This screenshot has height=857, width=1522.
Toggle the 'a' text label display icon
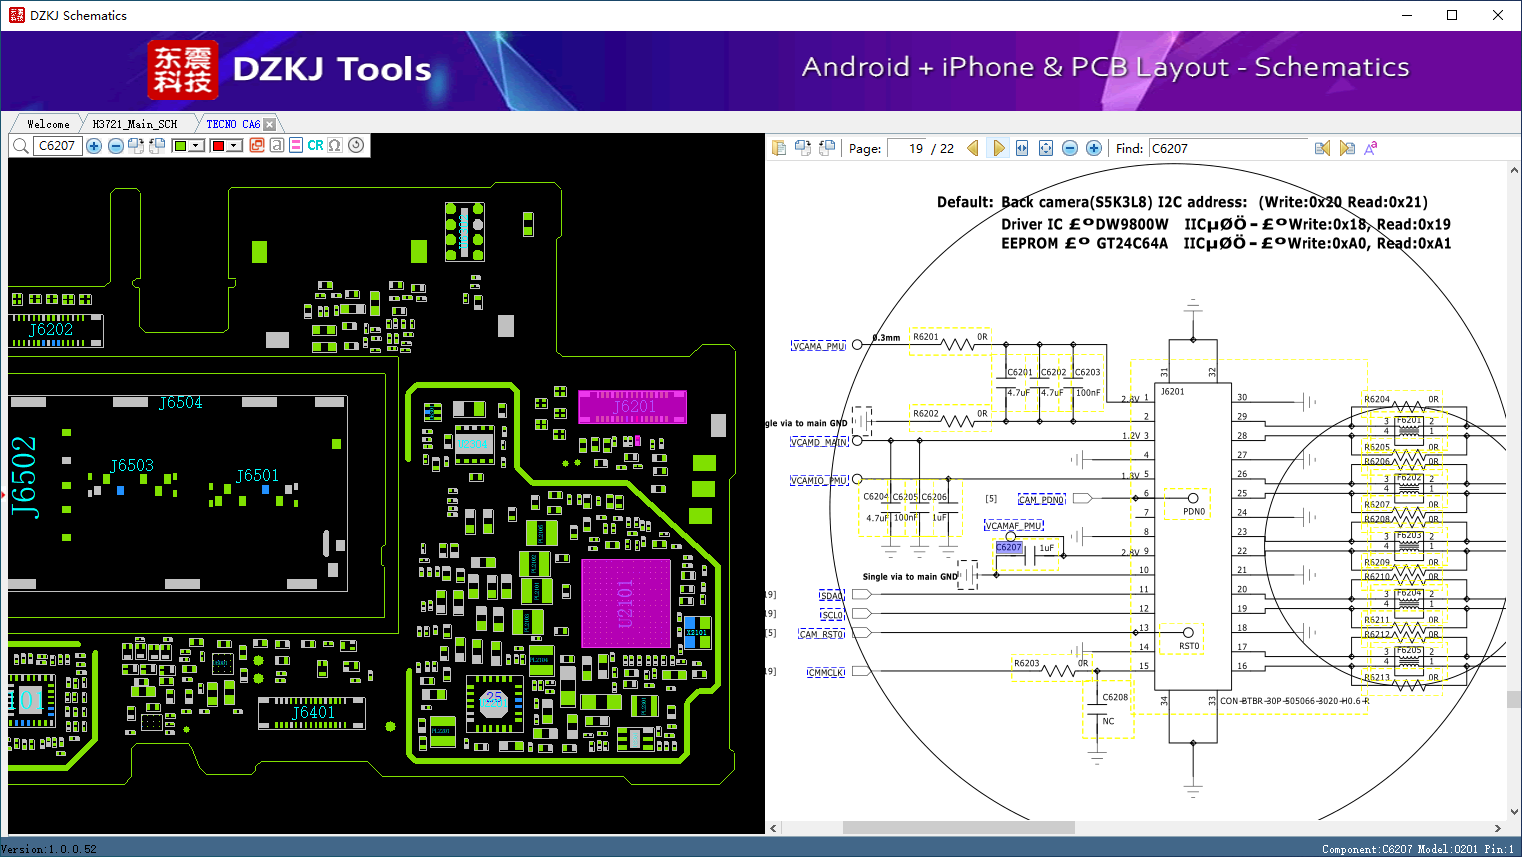click(x=276, y=146)
